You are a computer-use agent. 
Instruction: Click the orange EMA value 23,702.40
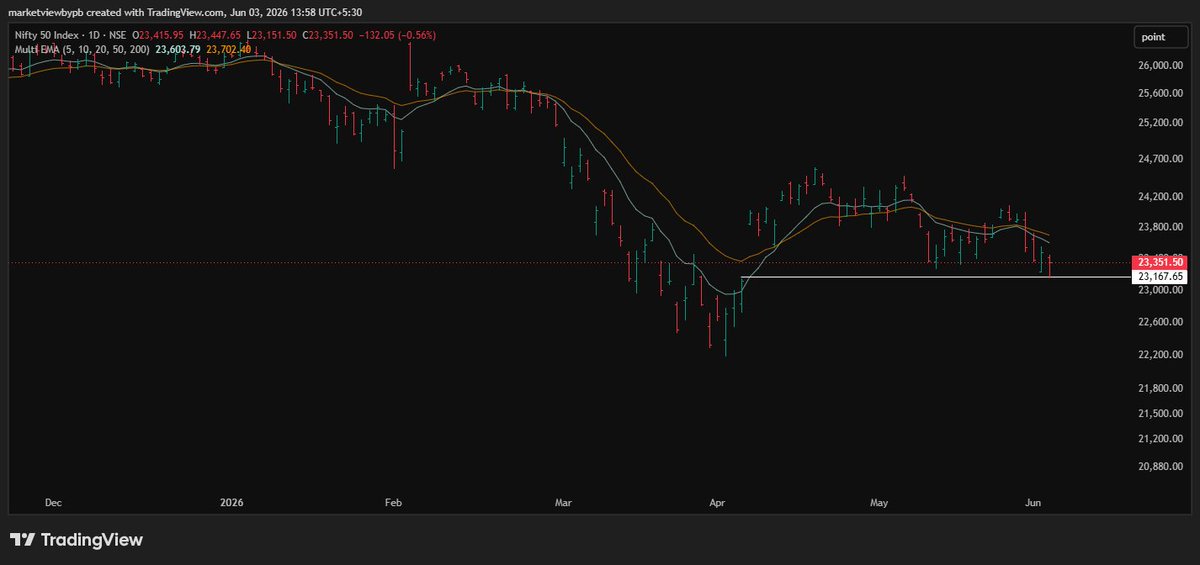tap(229, 48)
